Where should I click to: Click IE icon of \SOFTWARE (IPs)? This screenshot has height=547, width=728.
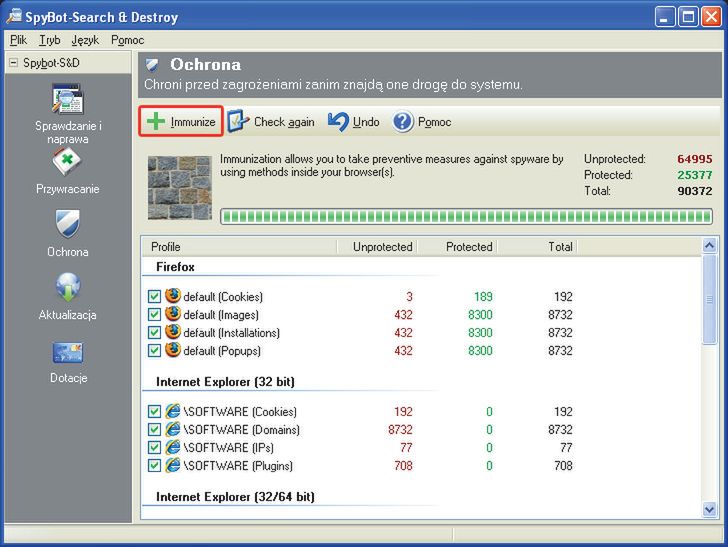(x=173, y=447)
